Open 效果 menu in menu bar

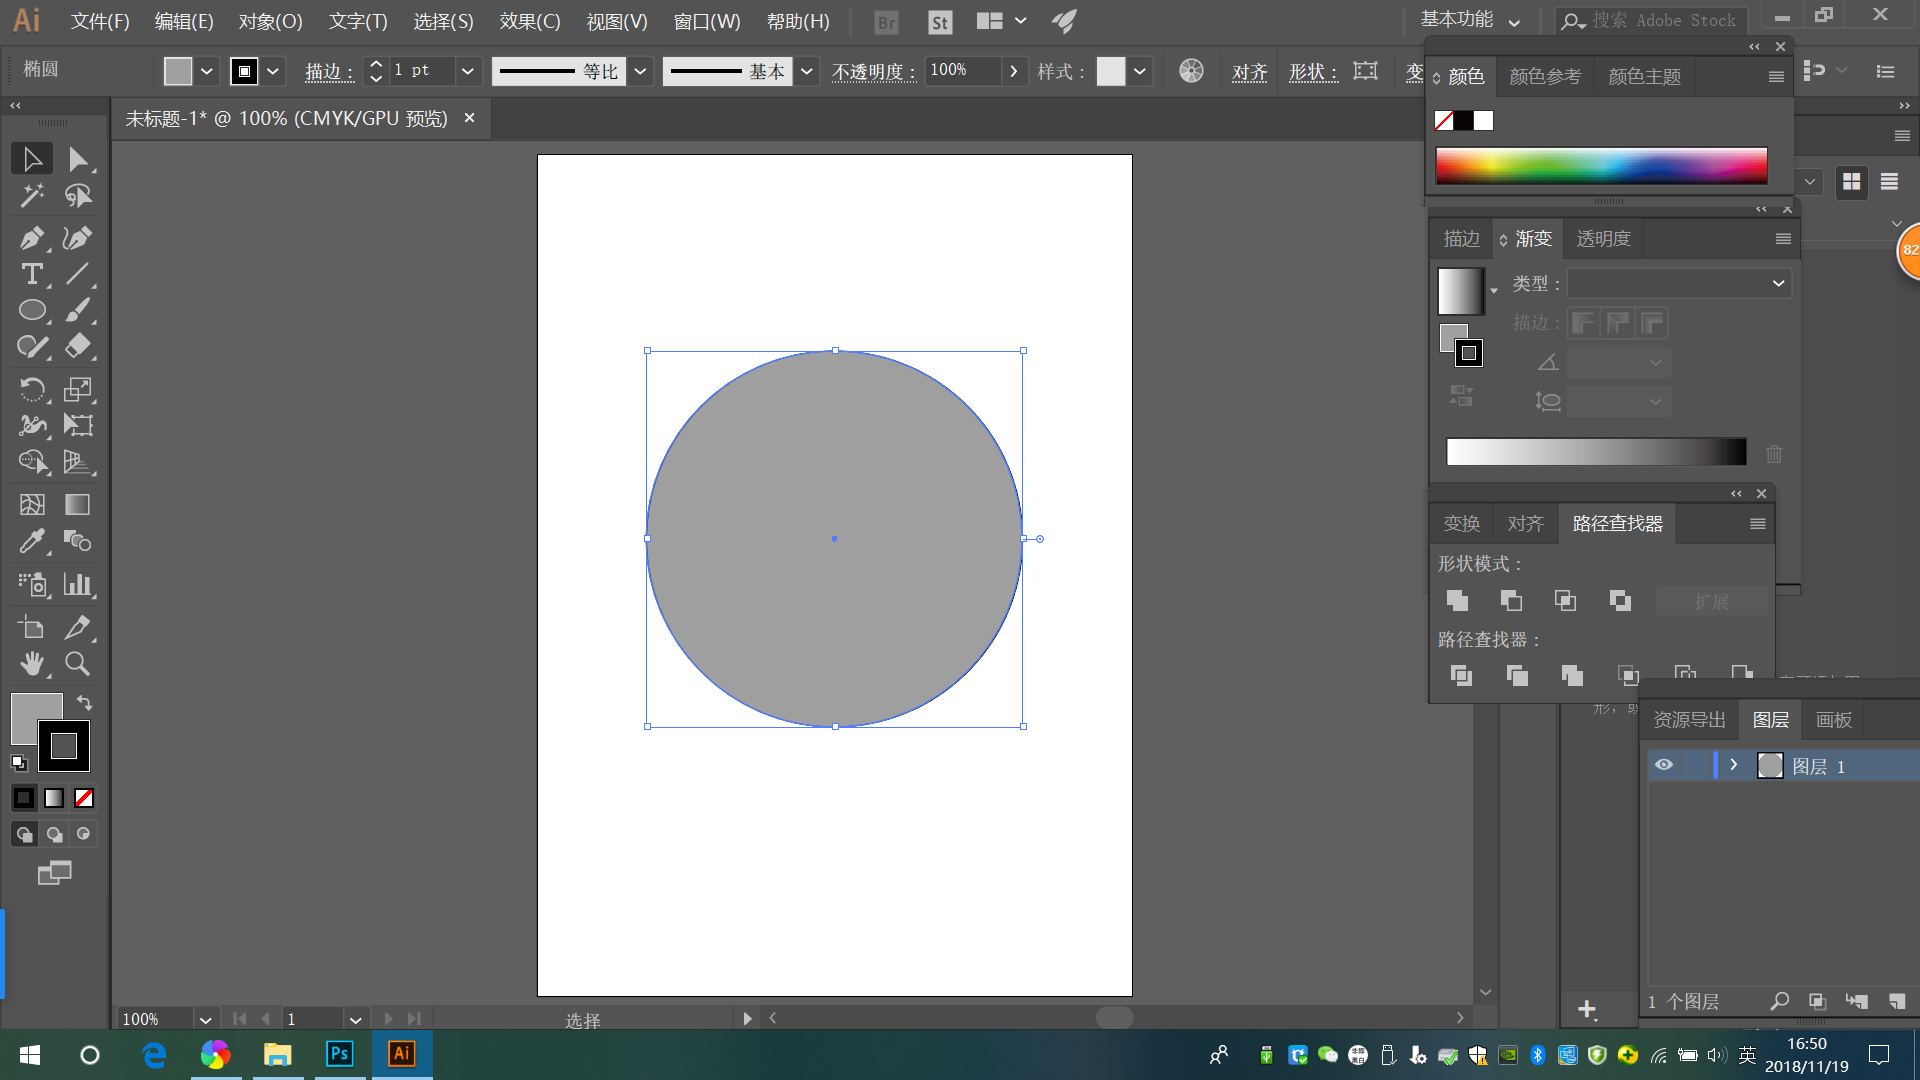pyautogui.click(x=527, y=20)
